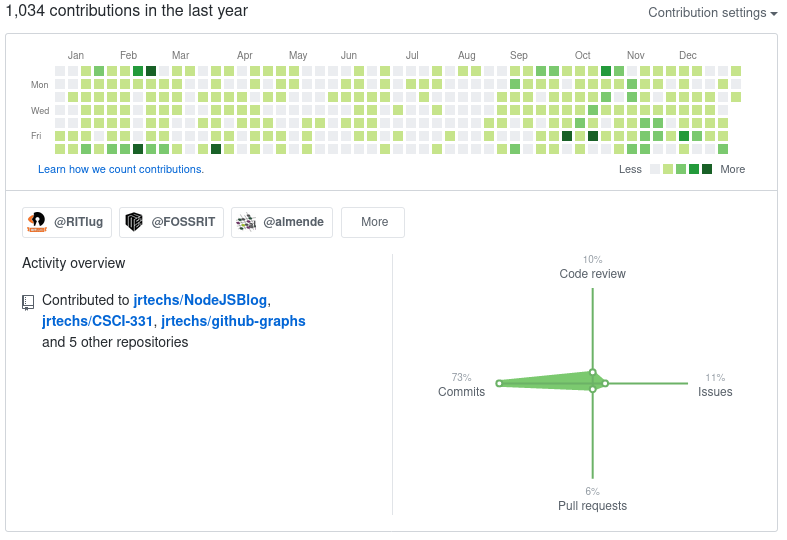
Task: Click the Code review point on chart
Action: tap(593, 373)
